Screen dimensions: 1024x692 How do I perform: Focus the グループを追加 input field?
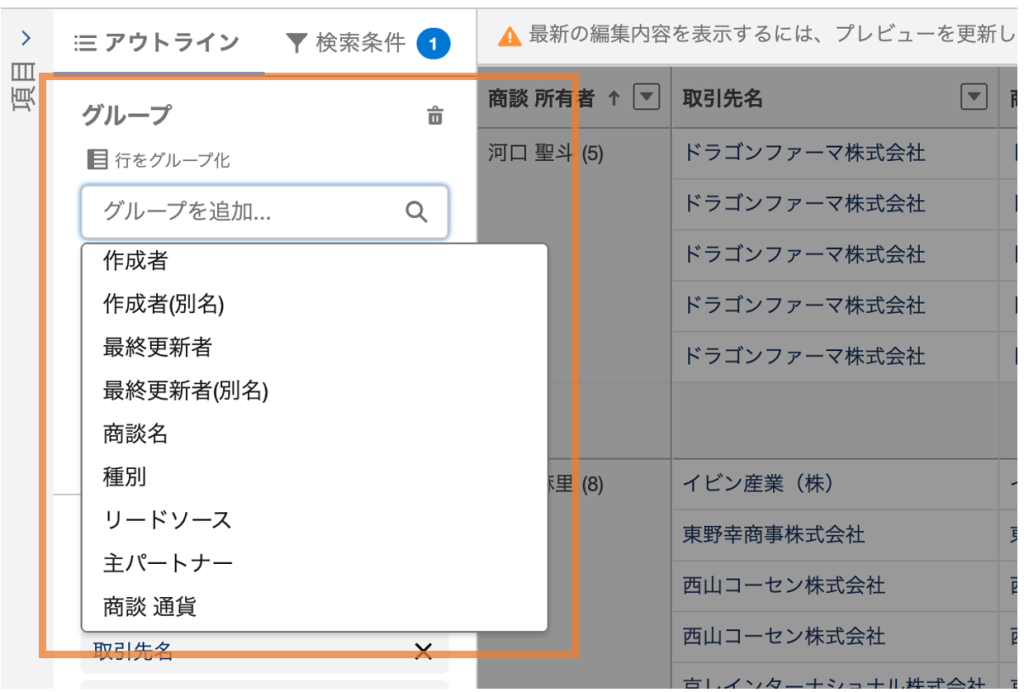250,212
